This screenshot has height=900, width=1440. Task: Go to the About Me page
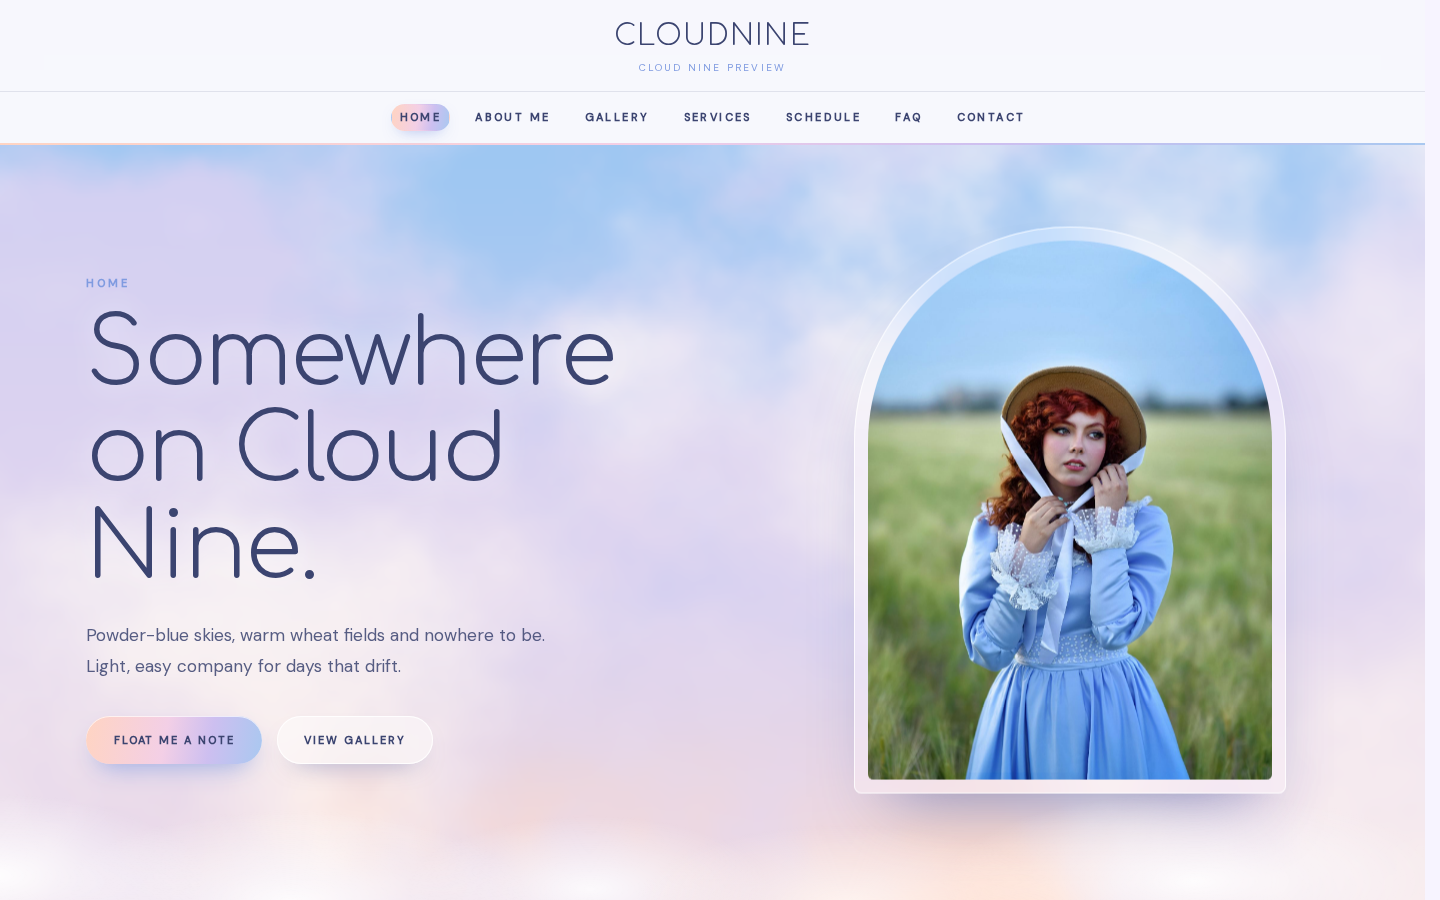[512, 117]
